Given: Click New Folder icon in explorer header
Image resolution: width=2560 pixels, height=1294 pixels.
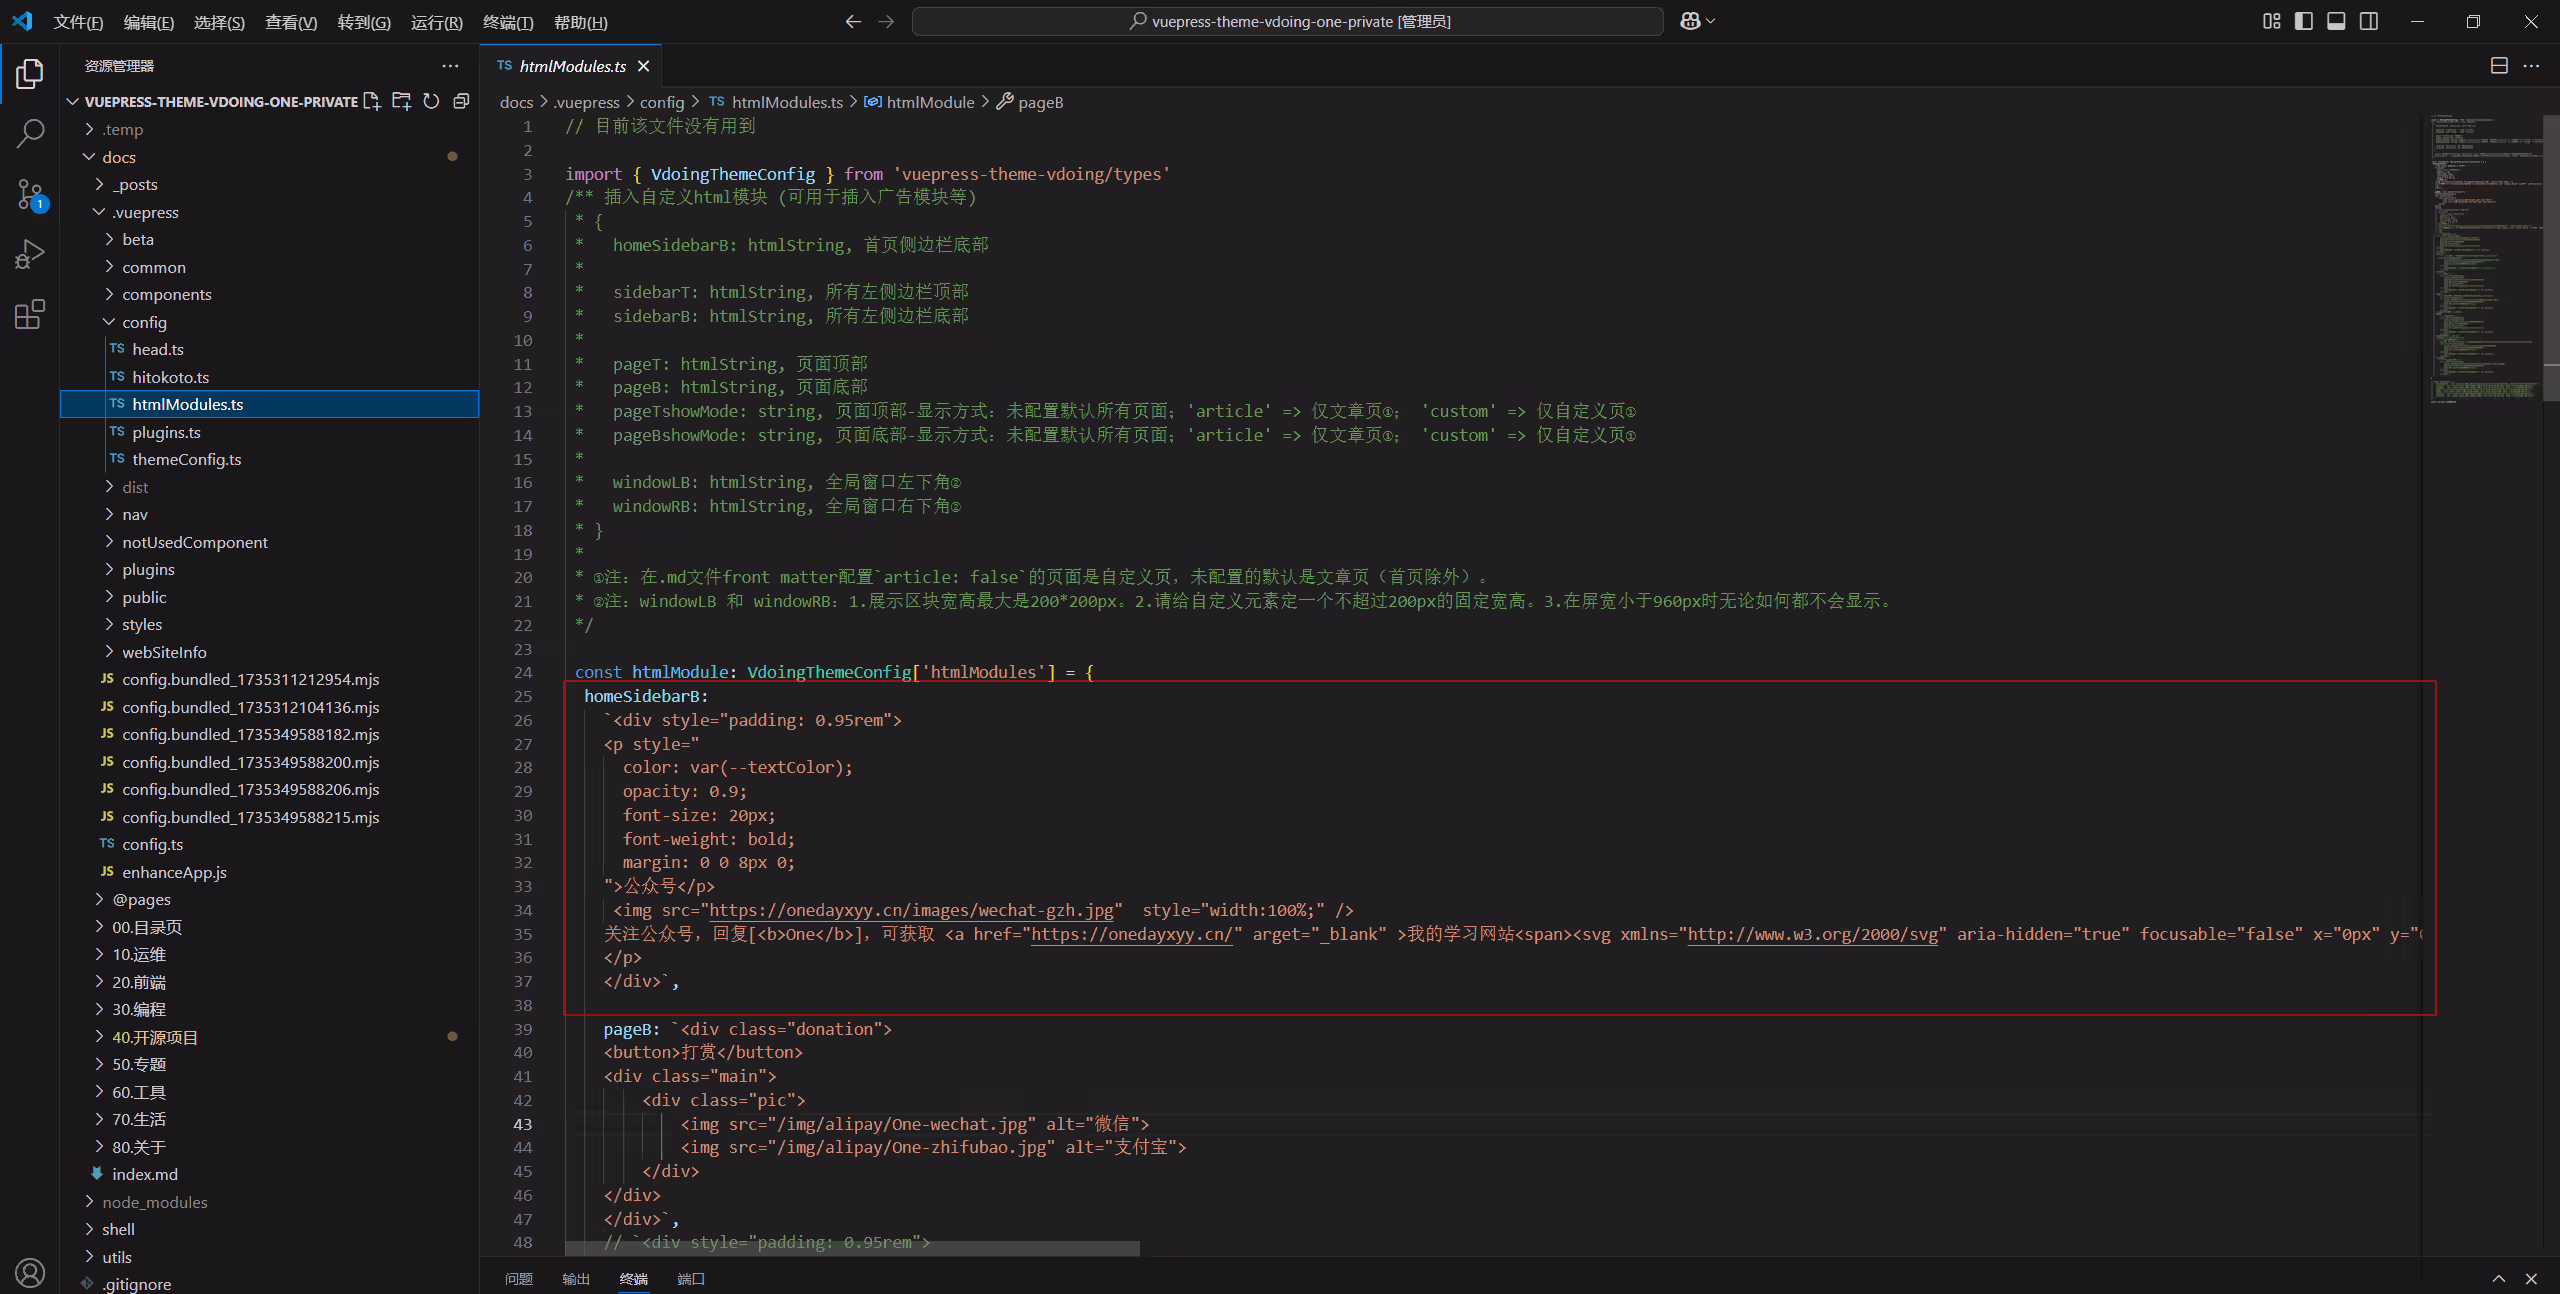Looking at the screenshot, I should tap(402, 101).
